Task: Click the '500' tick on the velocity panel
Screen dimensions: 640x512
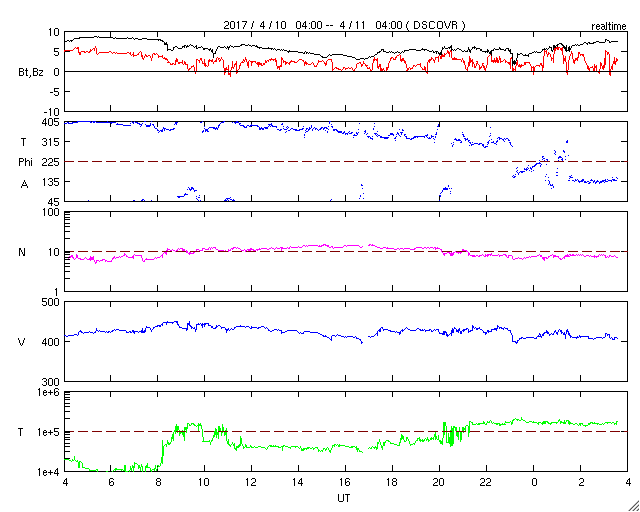Action: pos(51,302)
